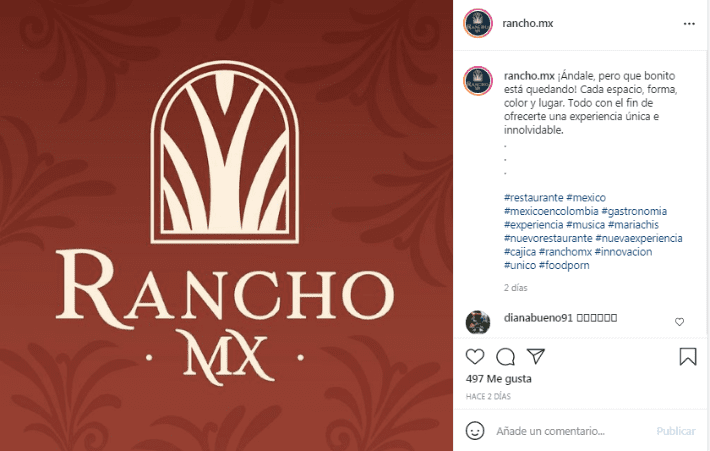This screenshot has height=451, width=710.
Task: Like dianabueno91's comment with small heart
Action: coord(679,321)
